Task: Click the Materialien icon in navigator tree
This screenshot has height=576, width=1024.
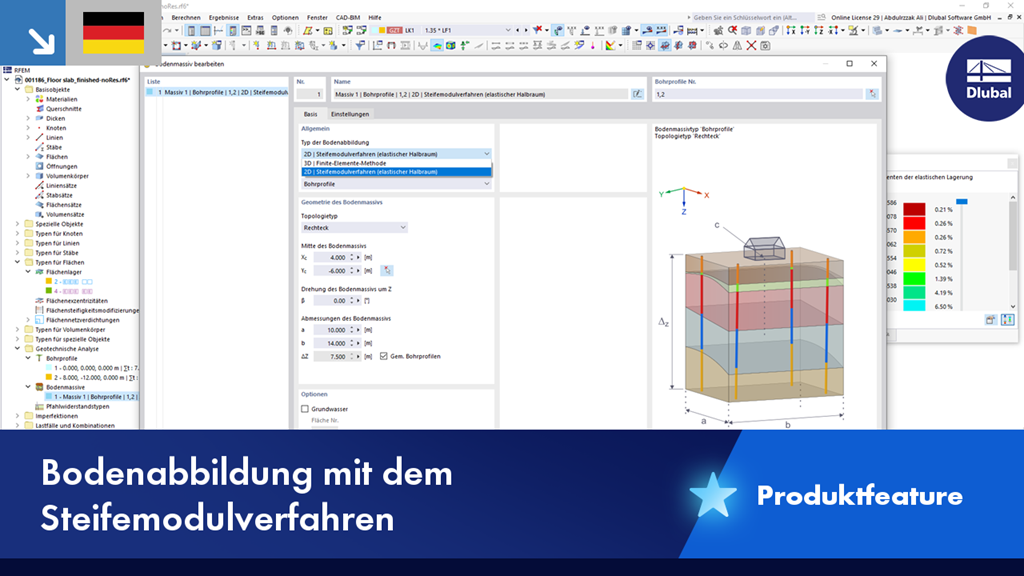Action: coord(39,99)
